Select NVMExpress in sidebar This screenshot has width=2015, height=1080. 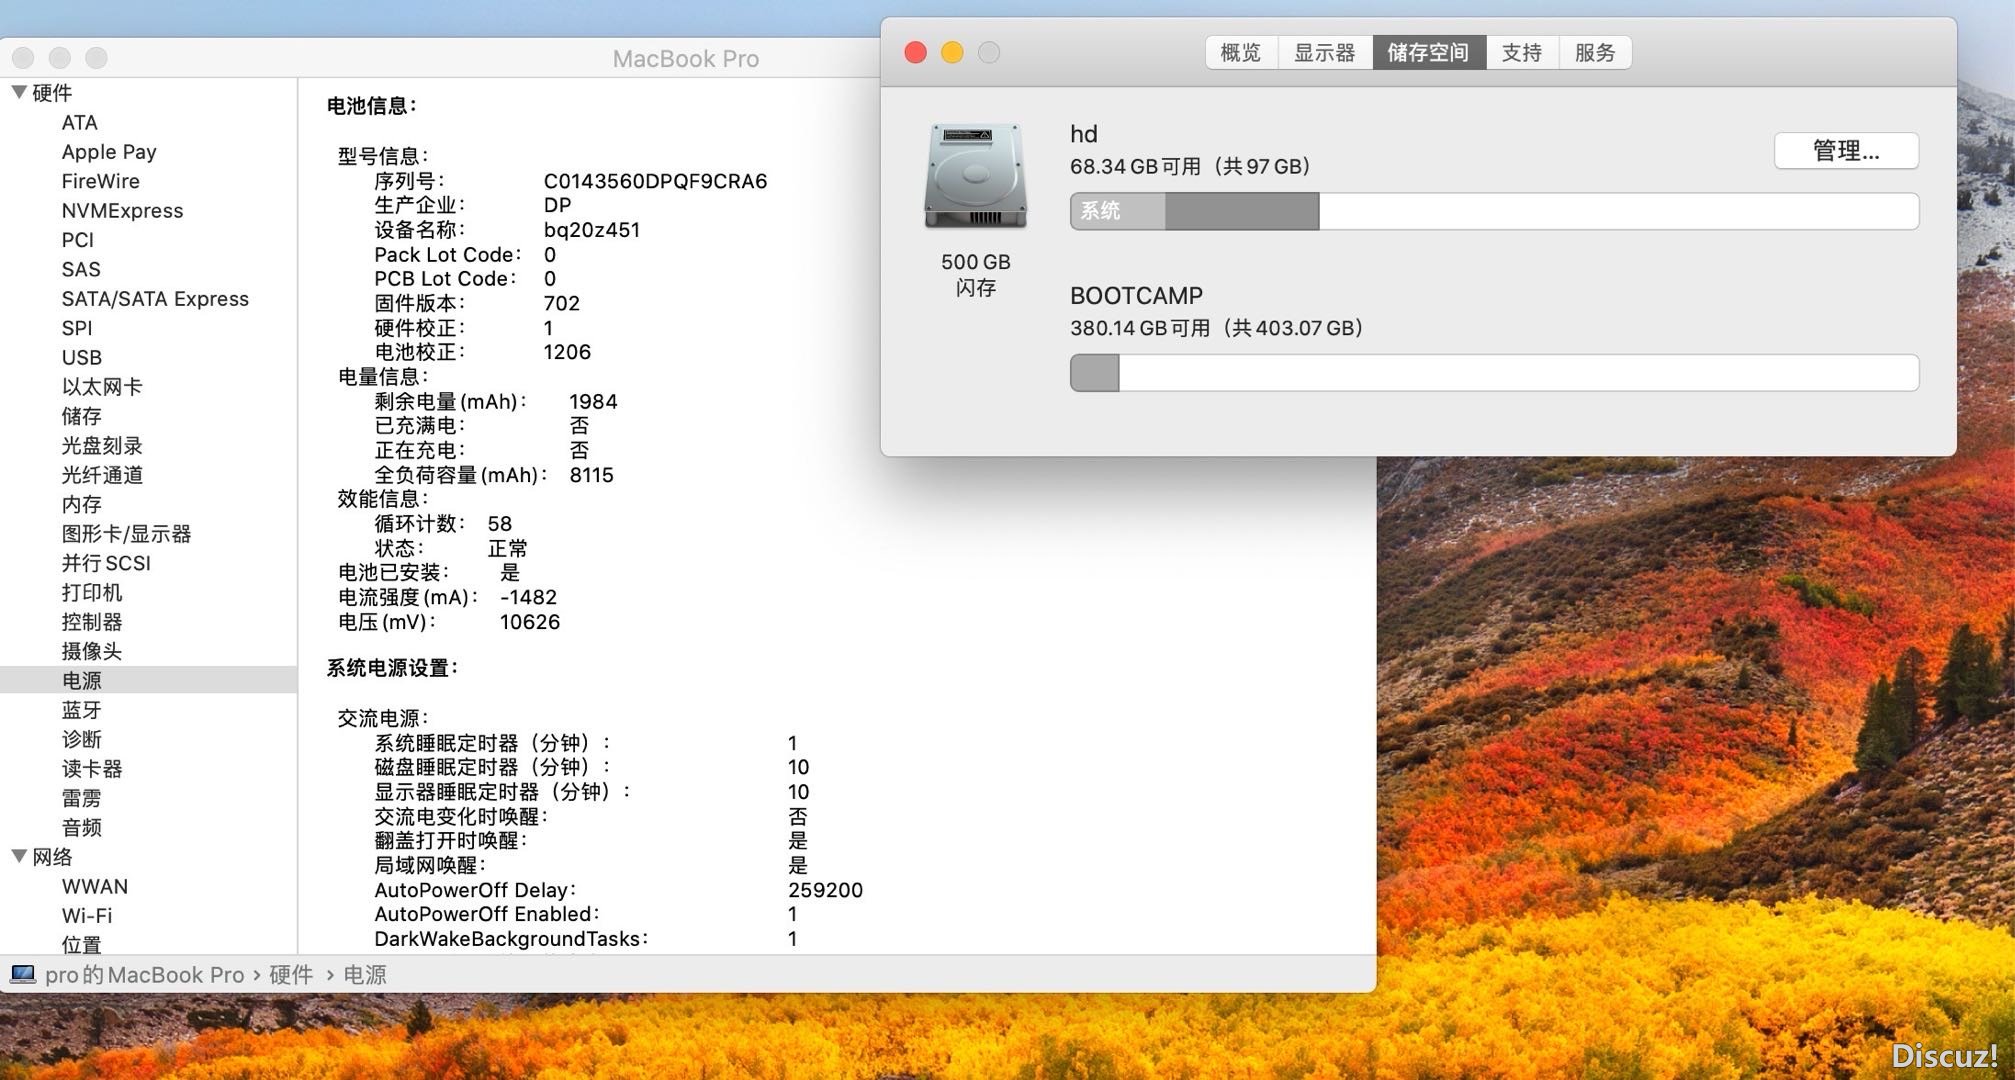[122, 210]
